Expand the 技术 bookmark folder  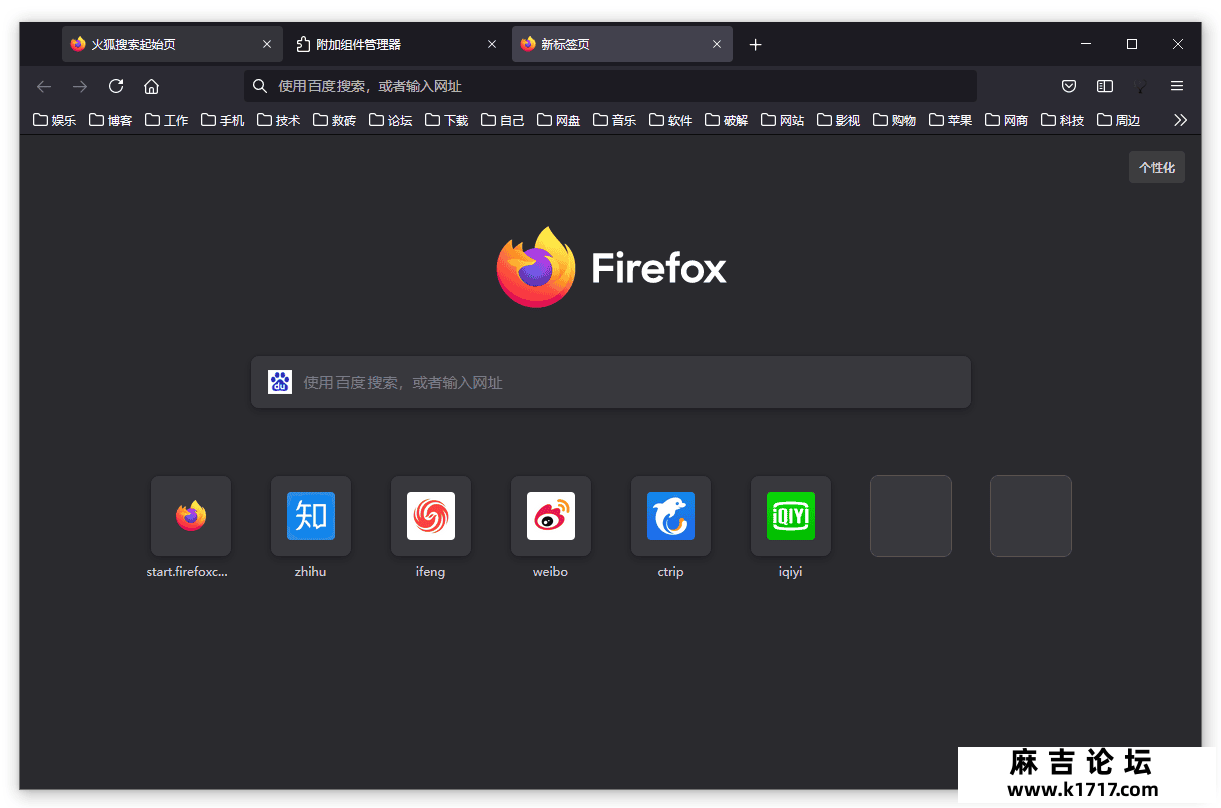[x=278, y=120]
